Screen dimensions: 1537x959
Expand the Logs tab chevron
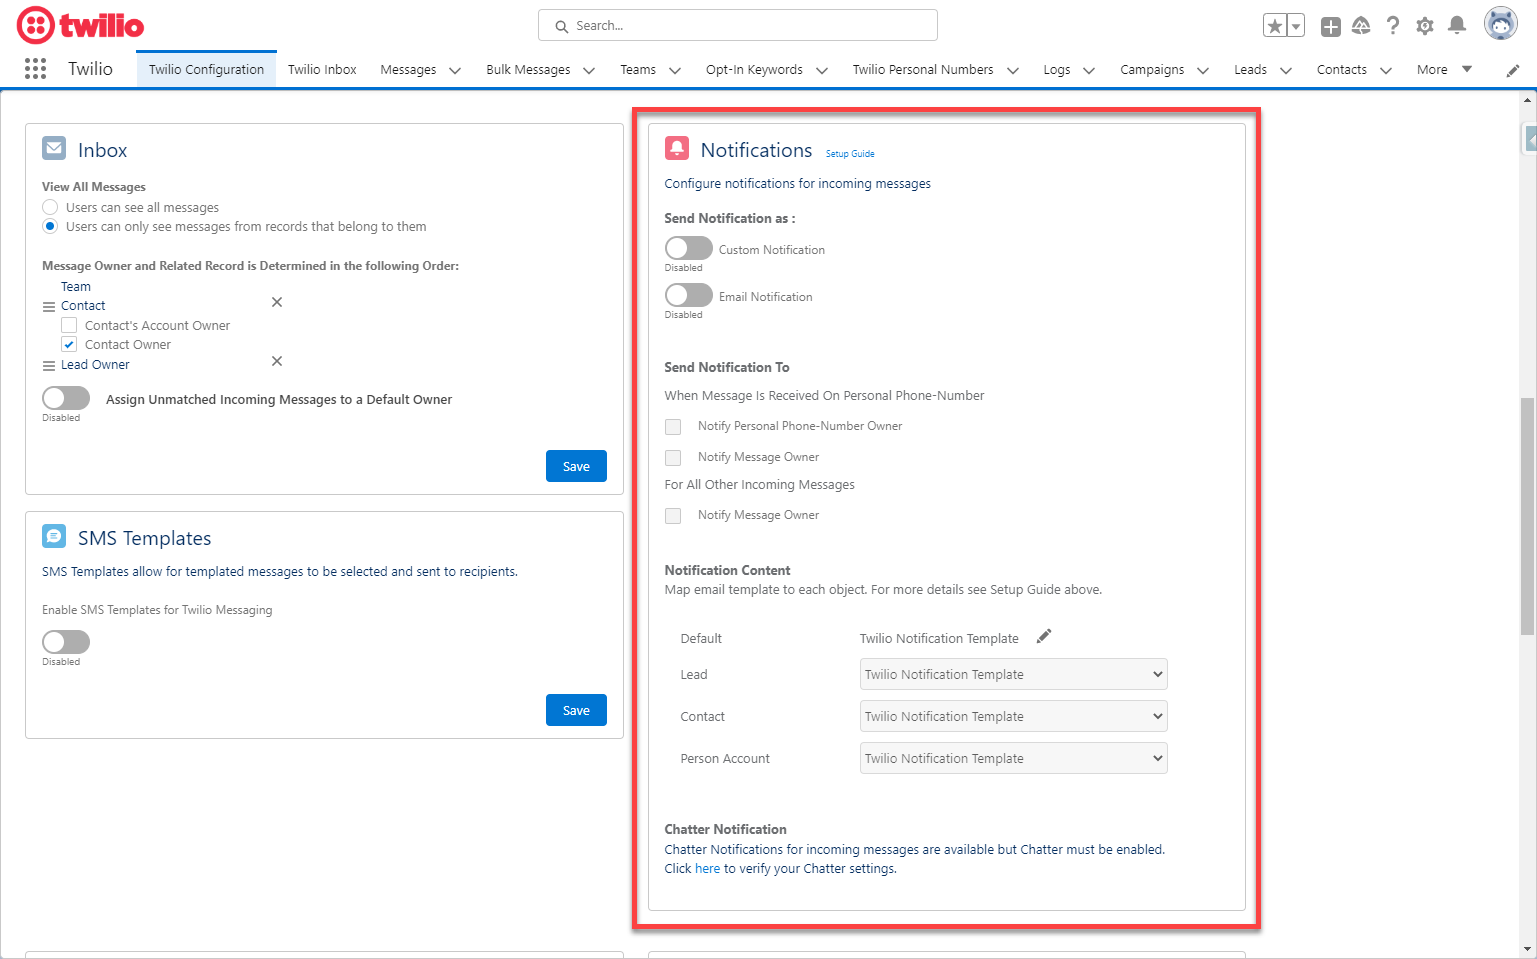pos(1089,70)
